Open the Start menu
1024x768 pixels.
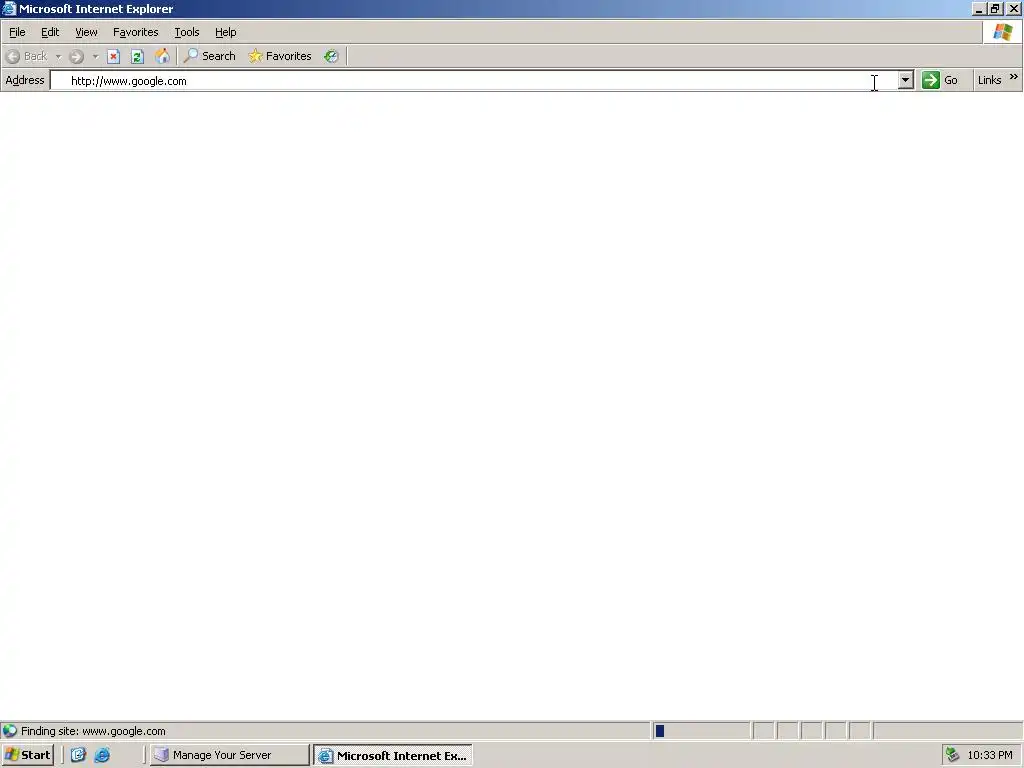(x=27, y=755)
